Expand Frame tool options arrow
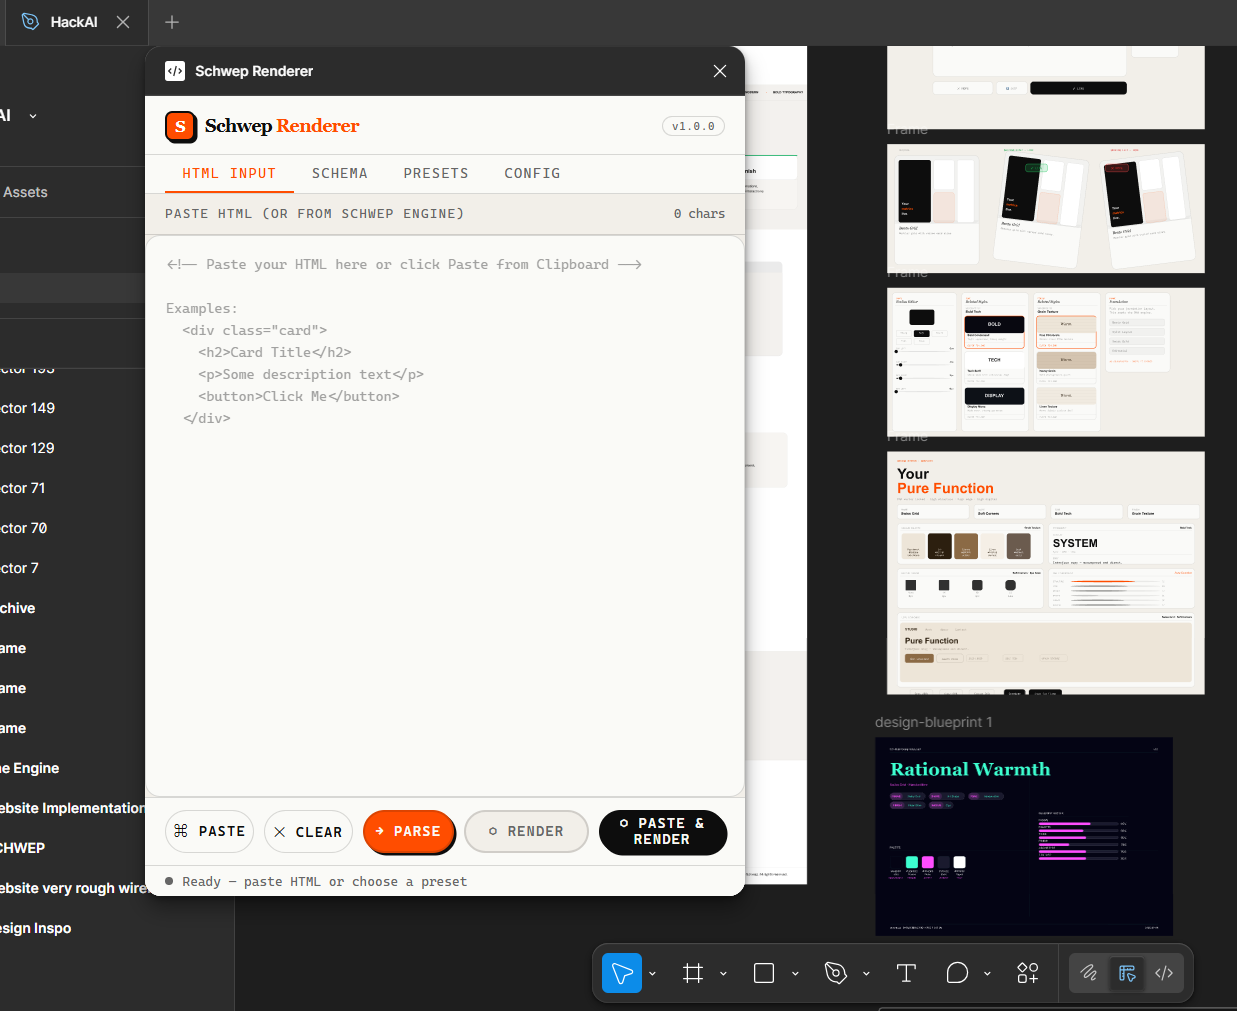Viewport: 1237px width, 1011px height. click(723, 973)
